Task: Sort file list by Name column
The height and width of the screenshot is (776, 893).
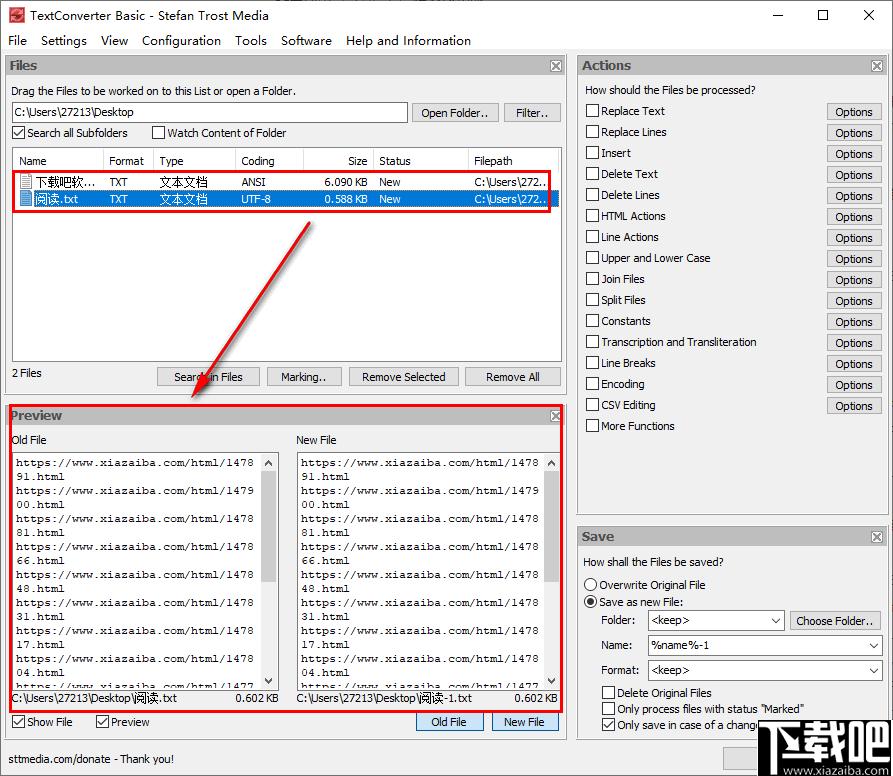Action: pos(58,161)
